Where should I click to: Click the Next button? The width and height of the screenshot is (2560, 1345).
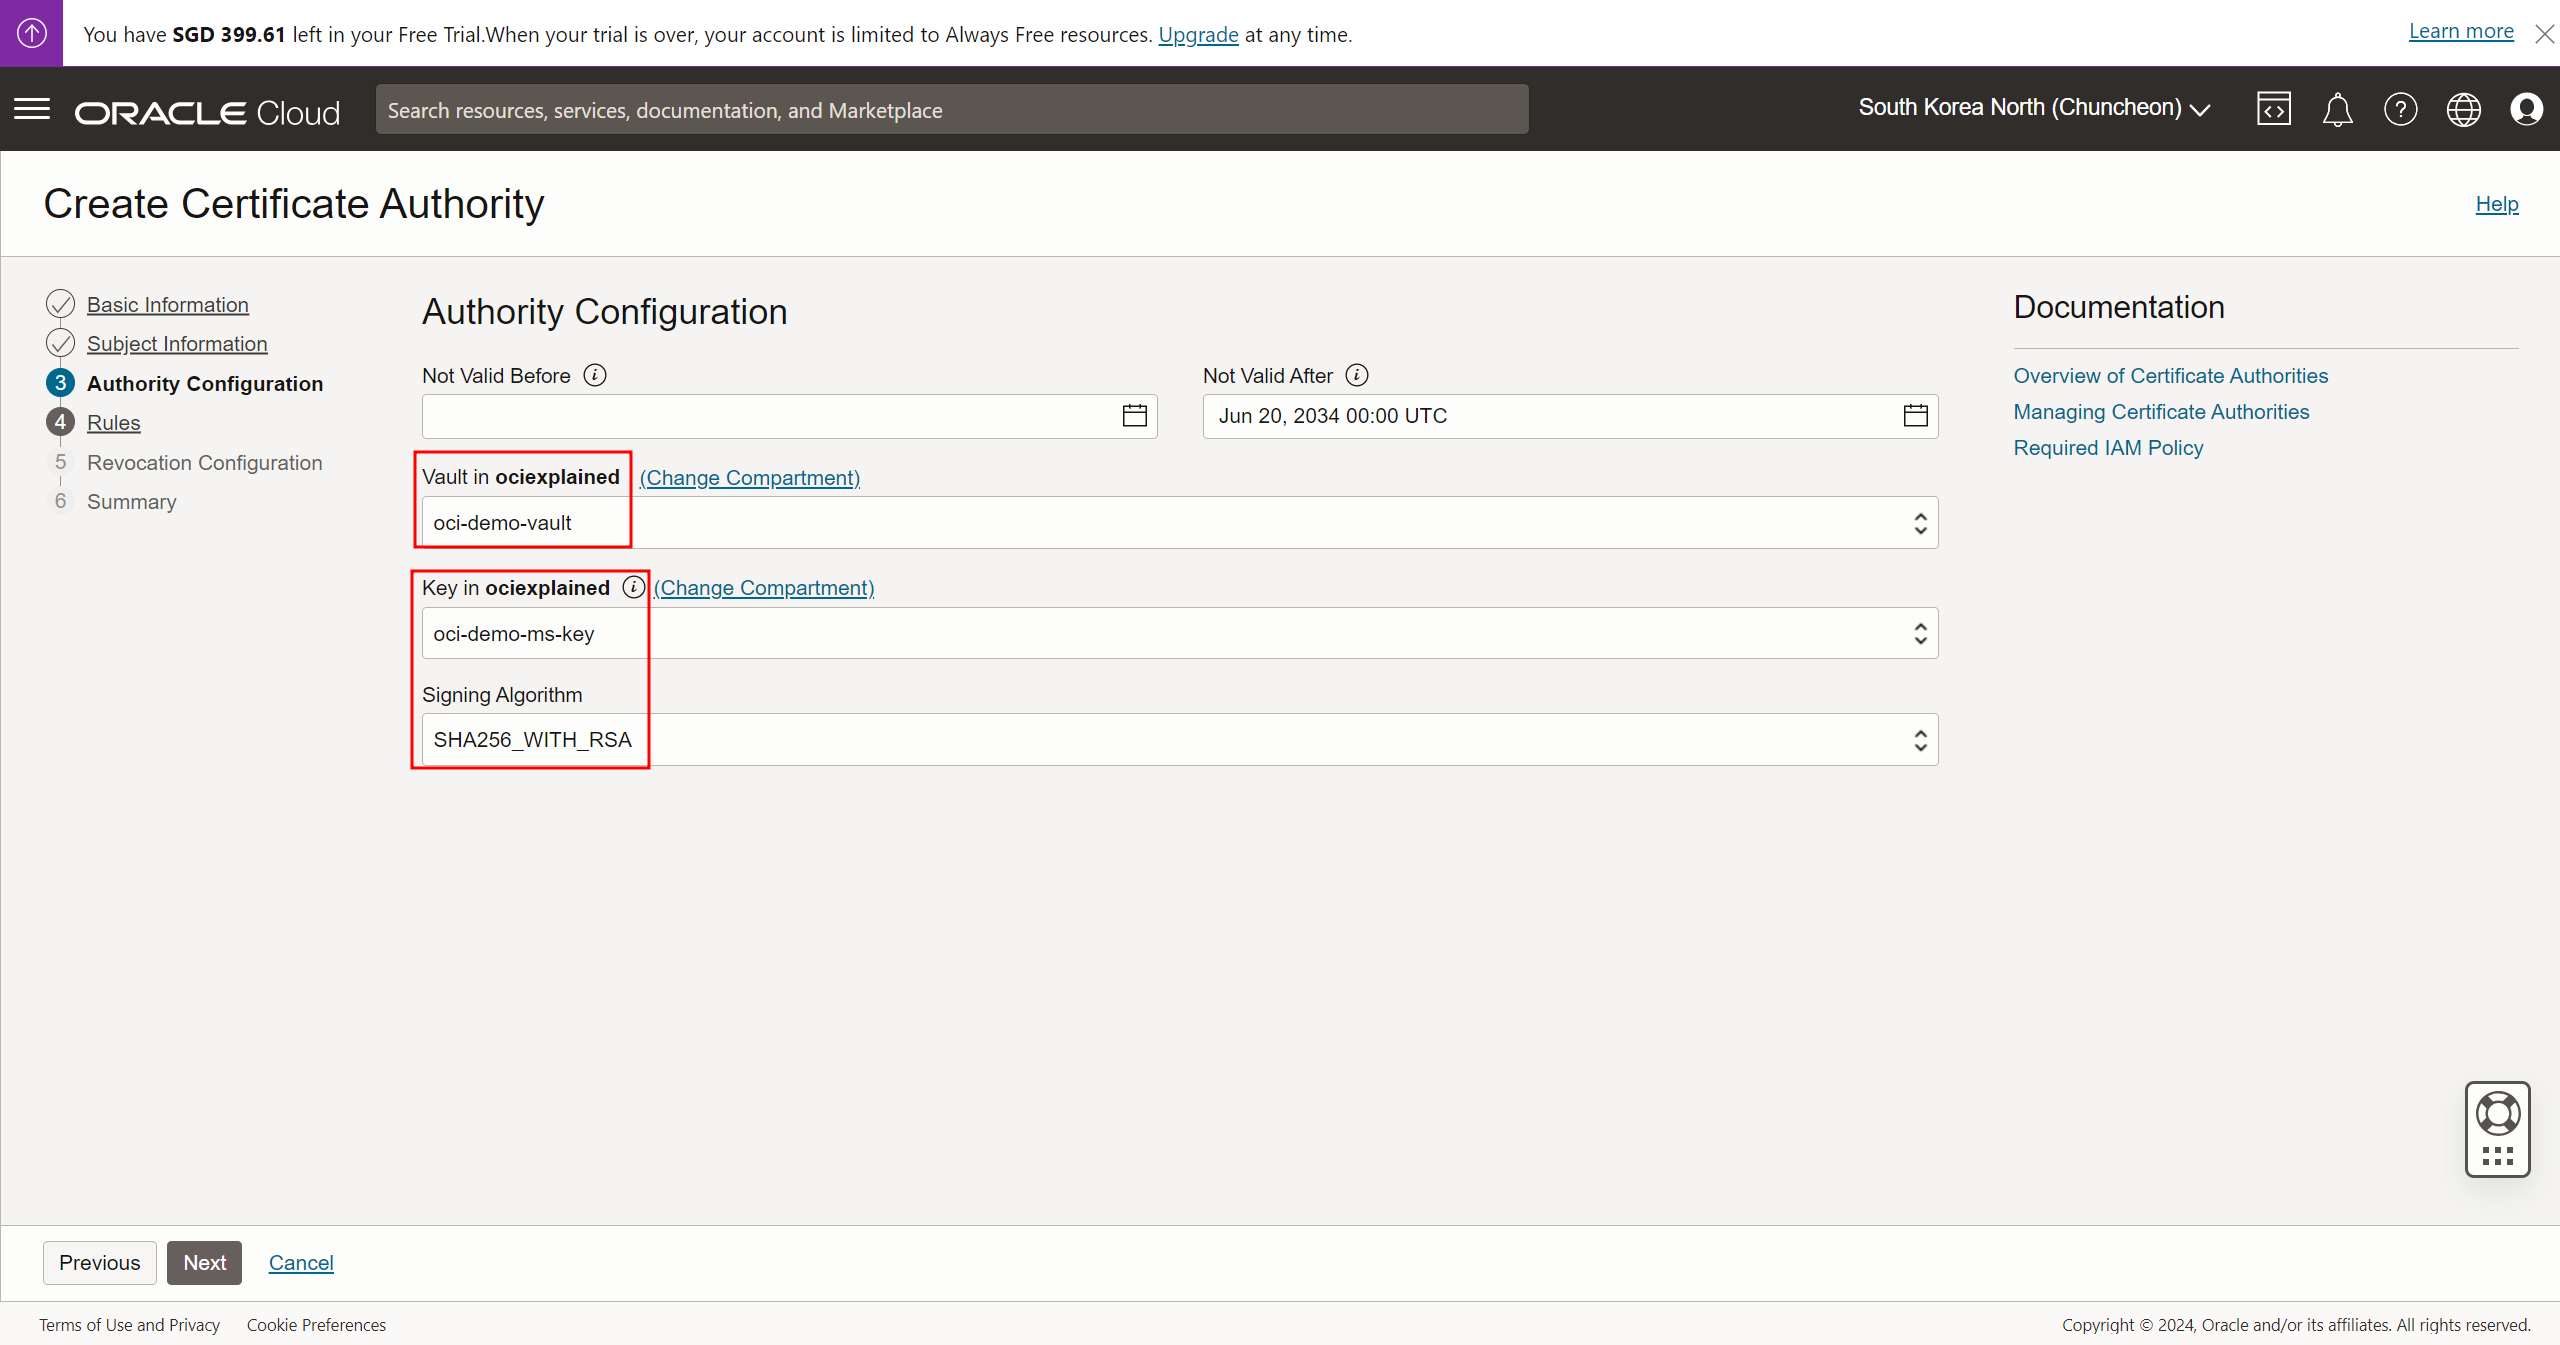click(x=204, y=1263)
